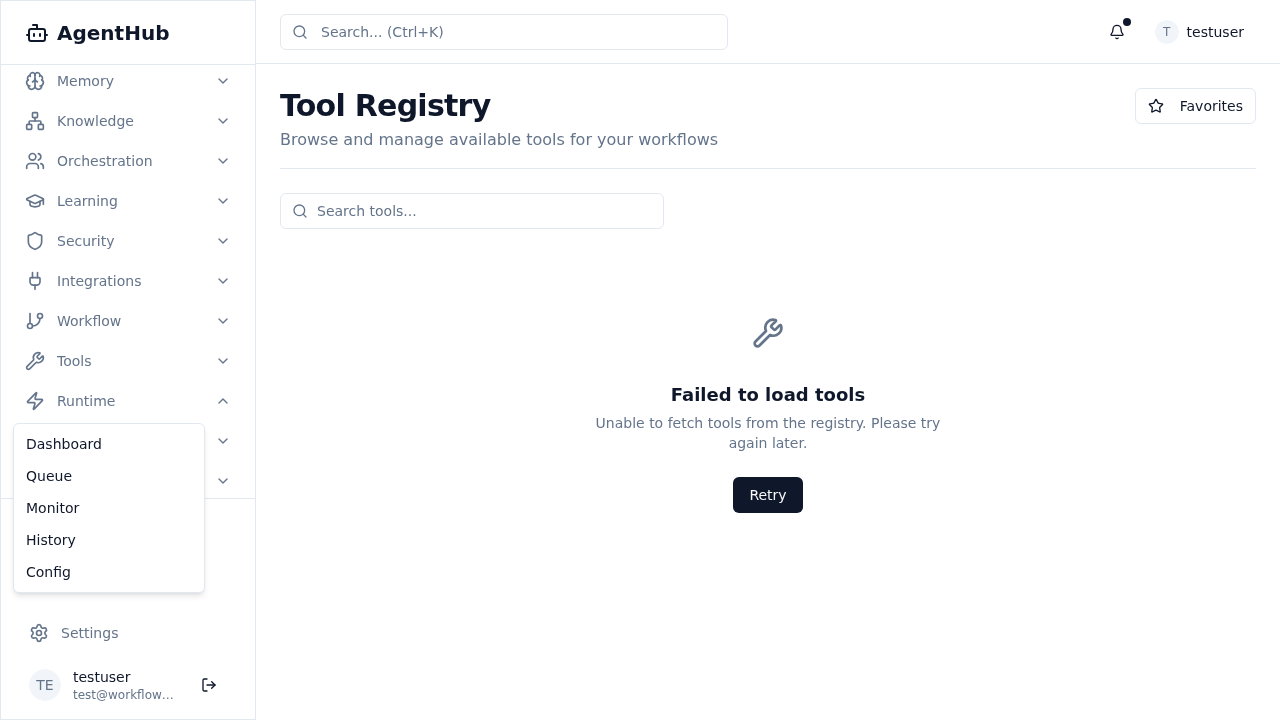
Task: Click the Retry button
Action: 767,495
